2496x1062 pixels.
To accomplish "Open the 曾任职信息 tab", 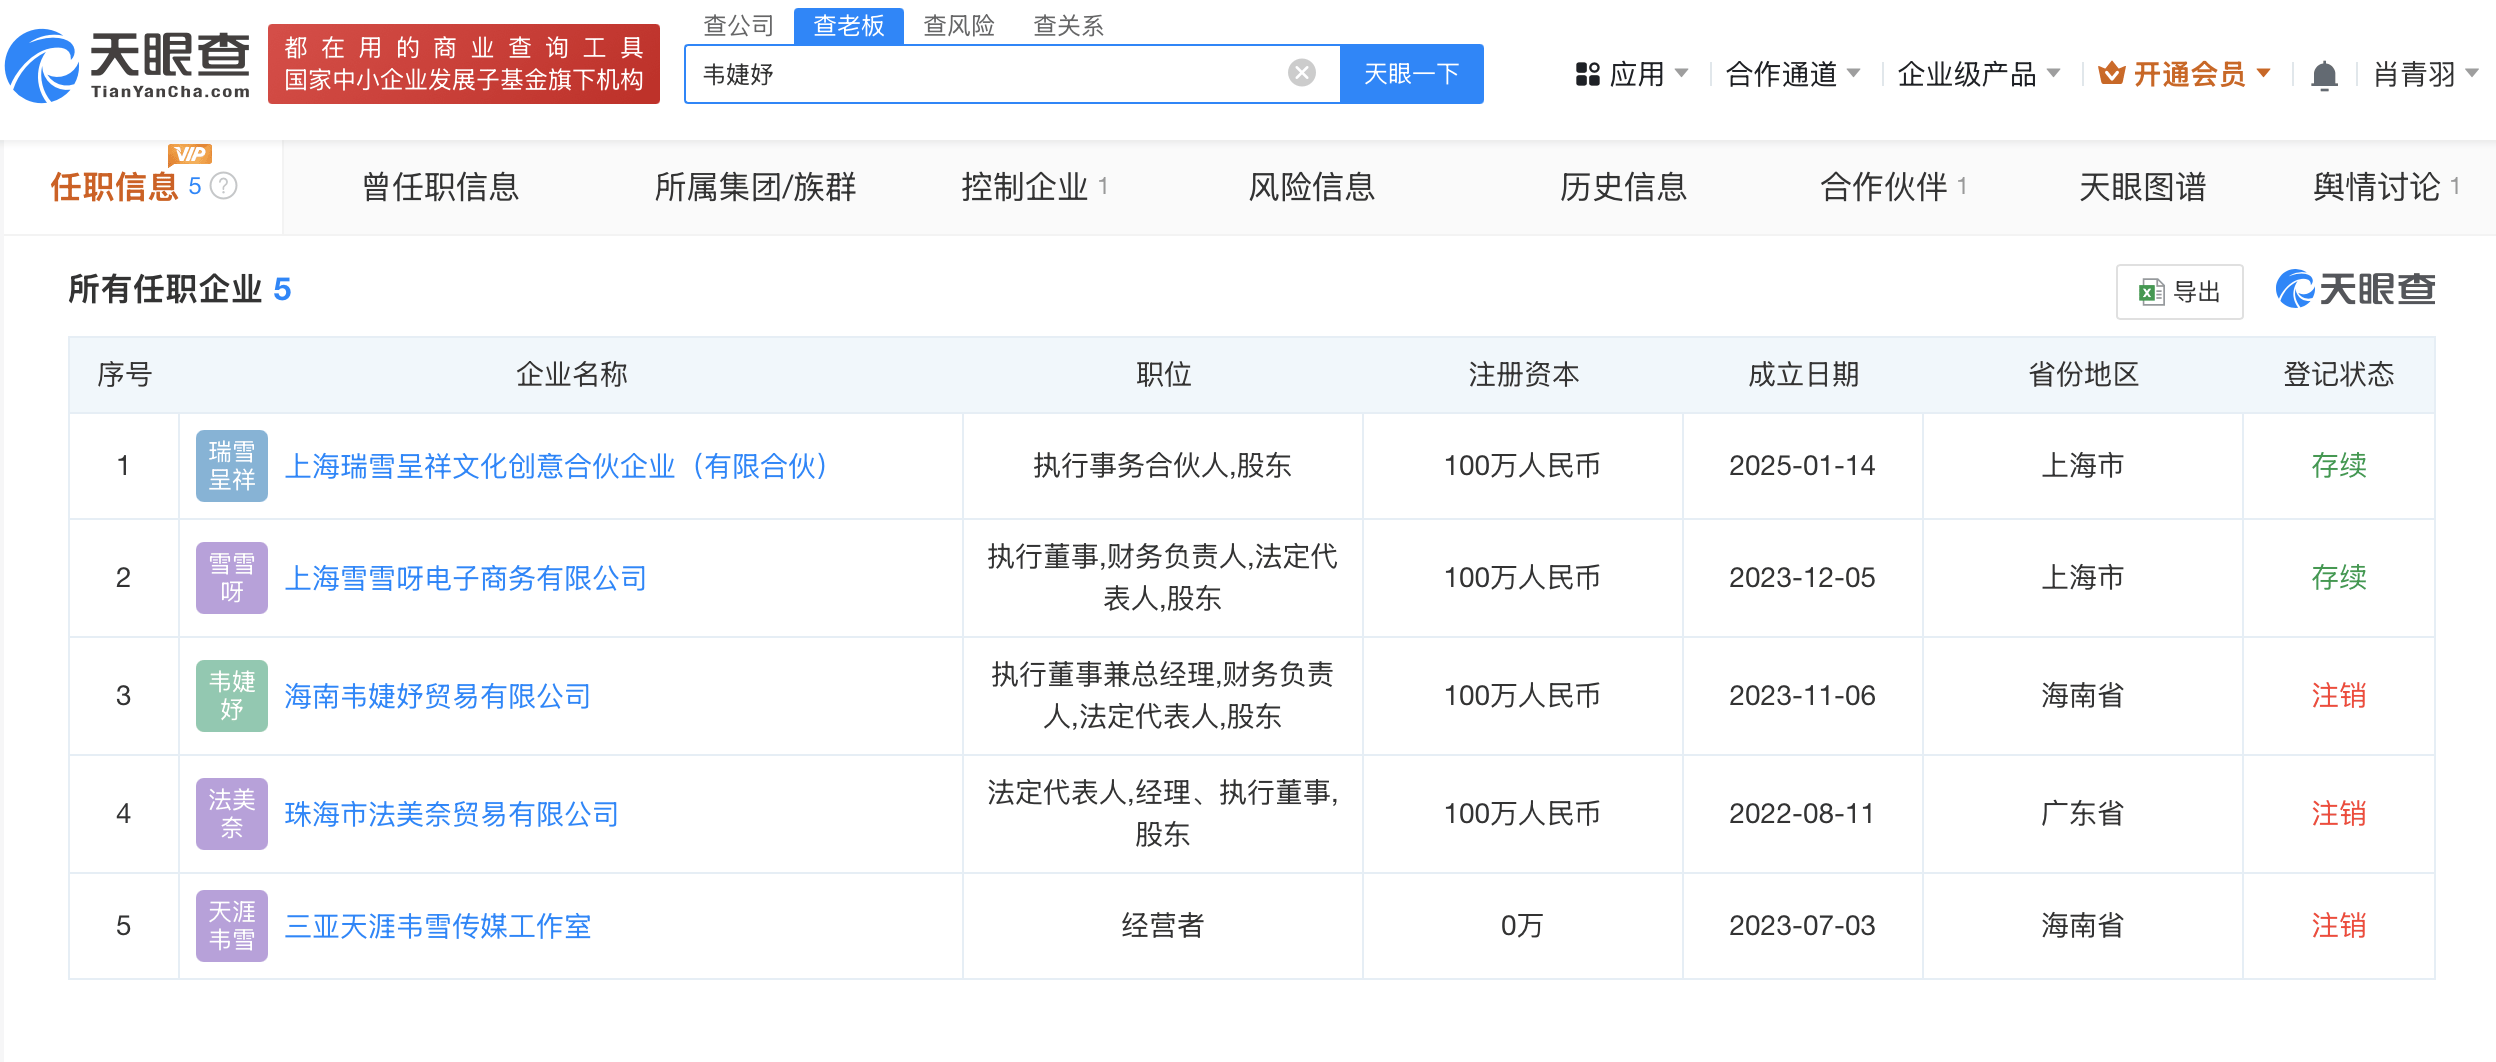I will coord(441,187).
